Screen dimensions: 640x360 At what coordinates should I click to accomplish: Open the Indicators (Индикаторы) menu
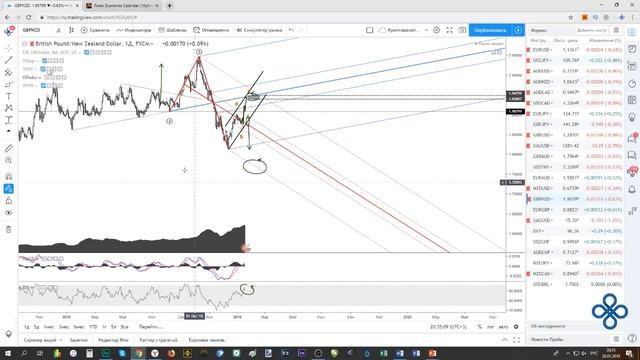coord(134,30)
